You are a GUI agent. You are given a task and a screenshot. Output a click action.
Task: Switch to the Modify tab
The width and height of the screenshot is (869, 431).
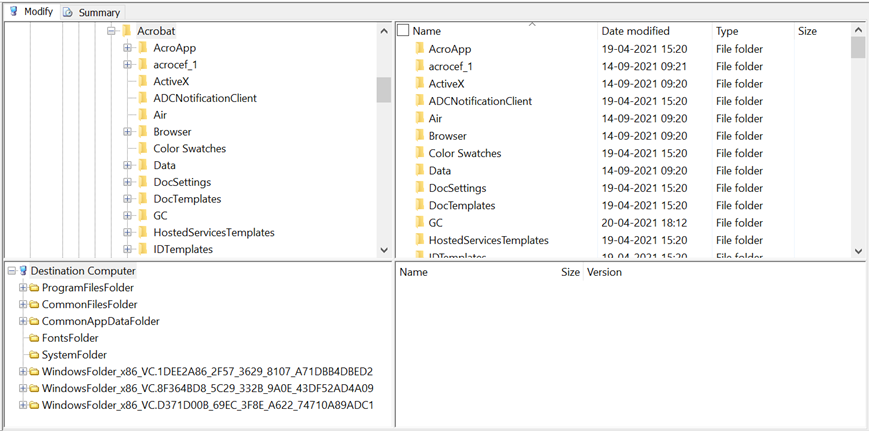click(30, 12)
